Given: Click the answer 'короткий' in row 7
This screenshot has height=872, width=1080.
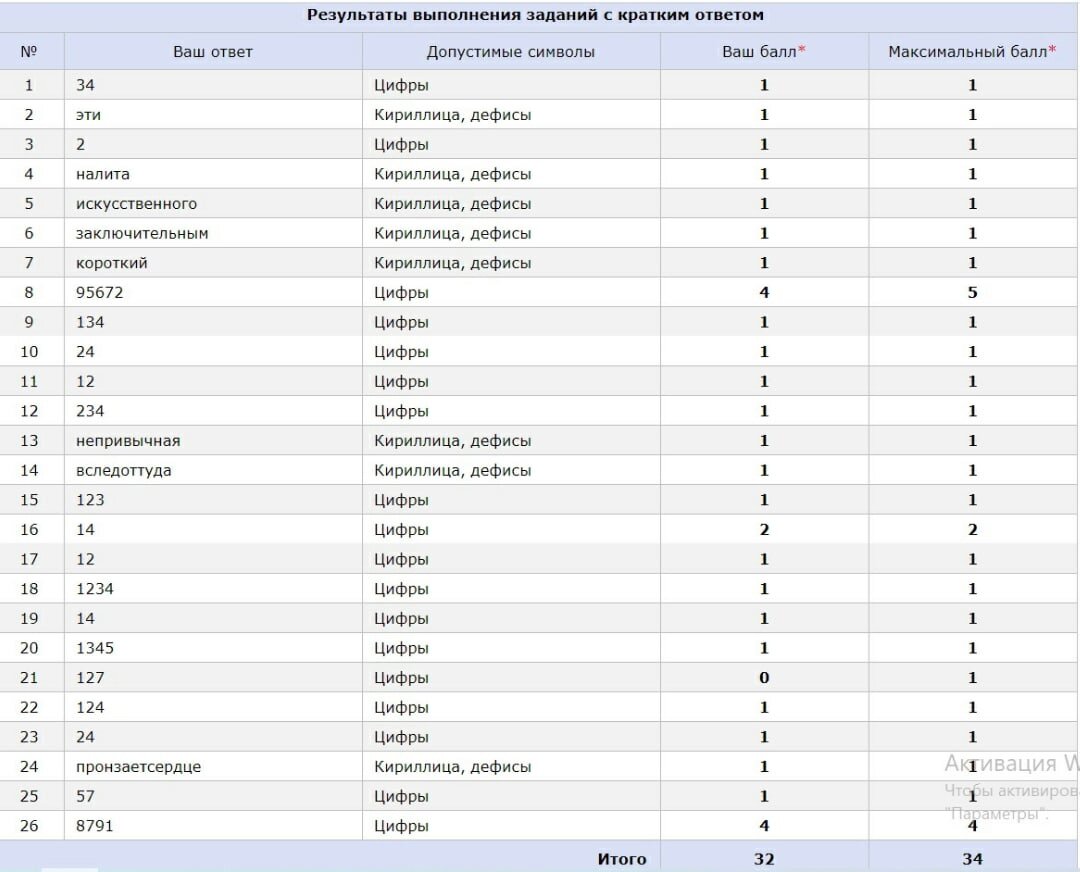Looking at the screenshot, I should point(112,263).
